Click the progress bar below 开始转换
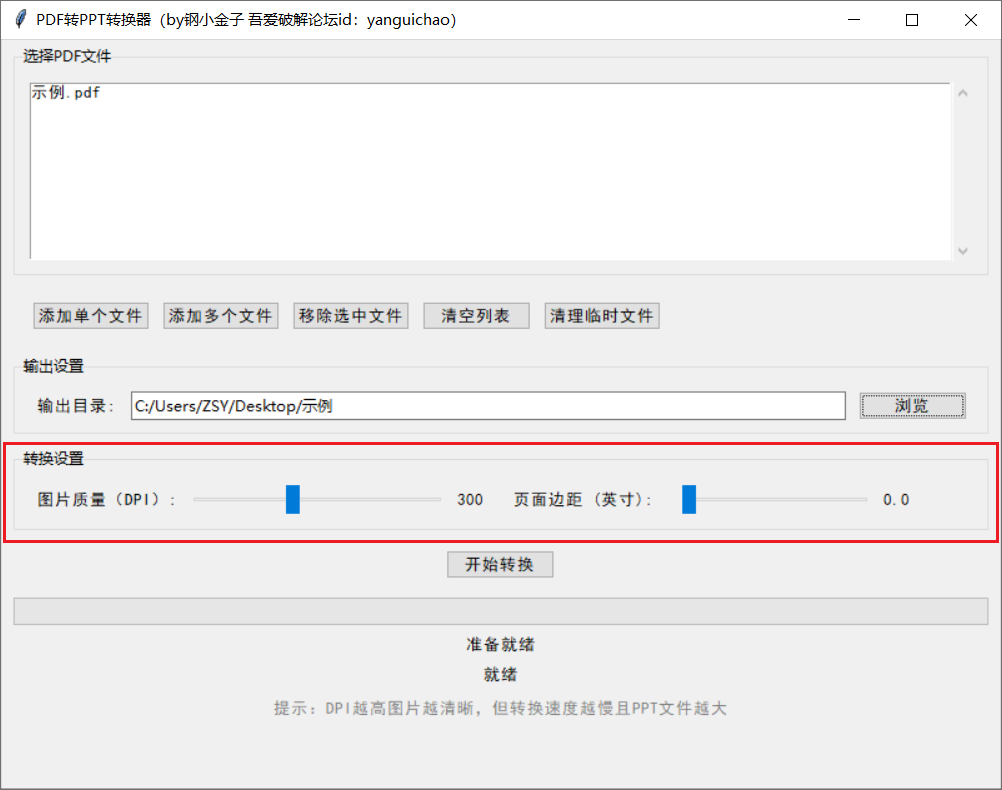 click(x=500, y=611)
